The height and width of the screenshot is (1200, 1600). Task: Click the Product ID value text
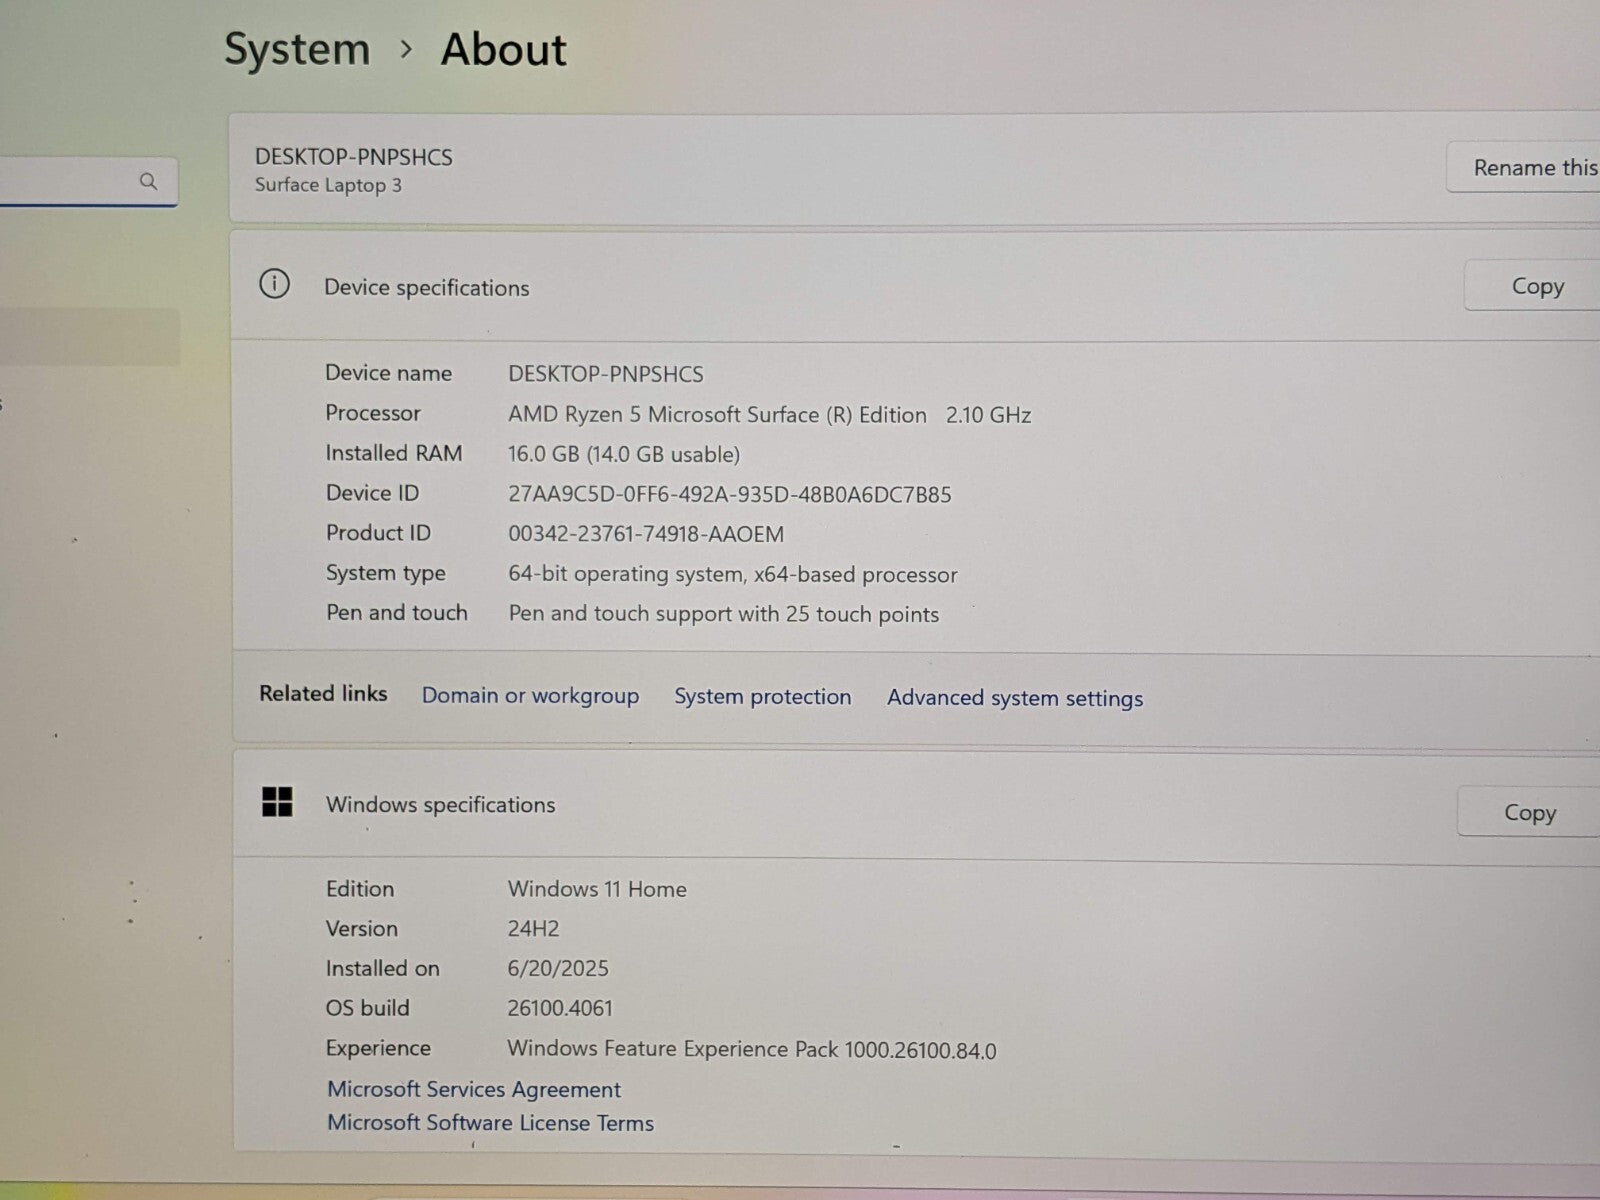(645, 534)
